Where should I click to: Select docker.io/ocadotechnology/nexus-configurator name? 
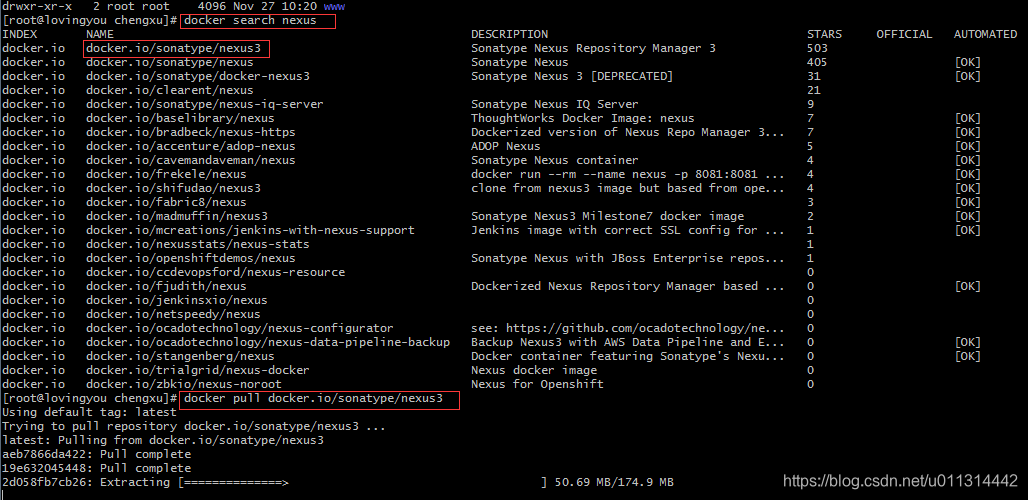point(239,328)
